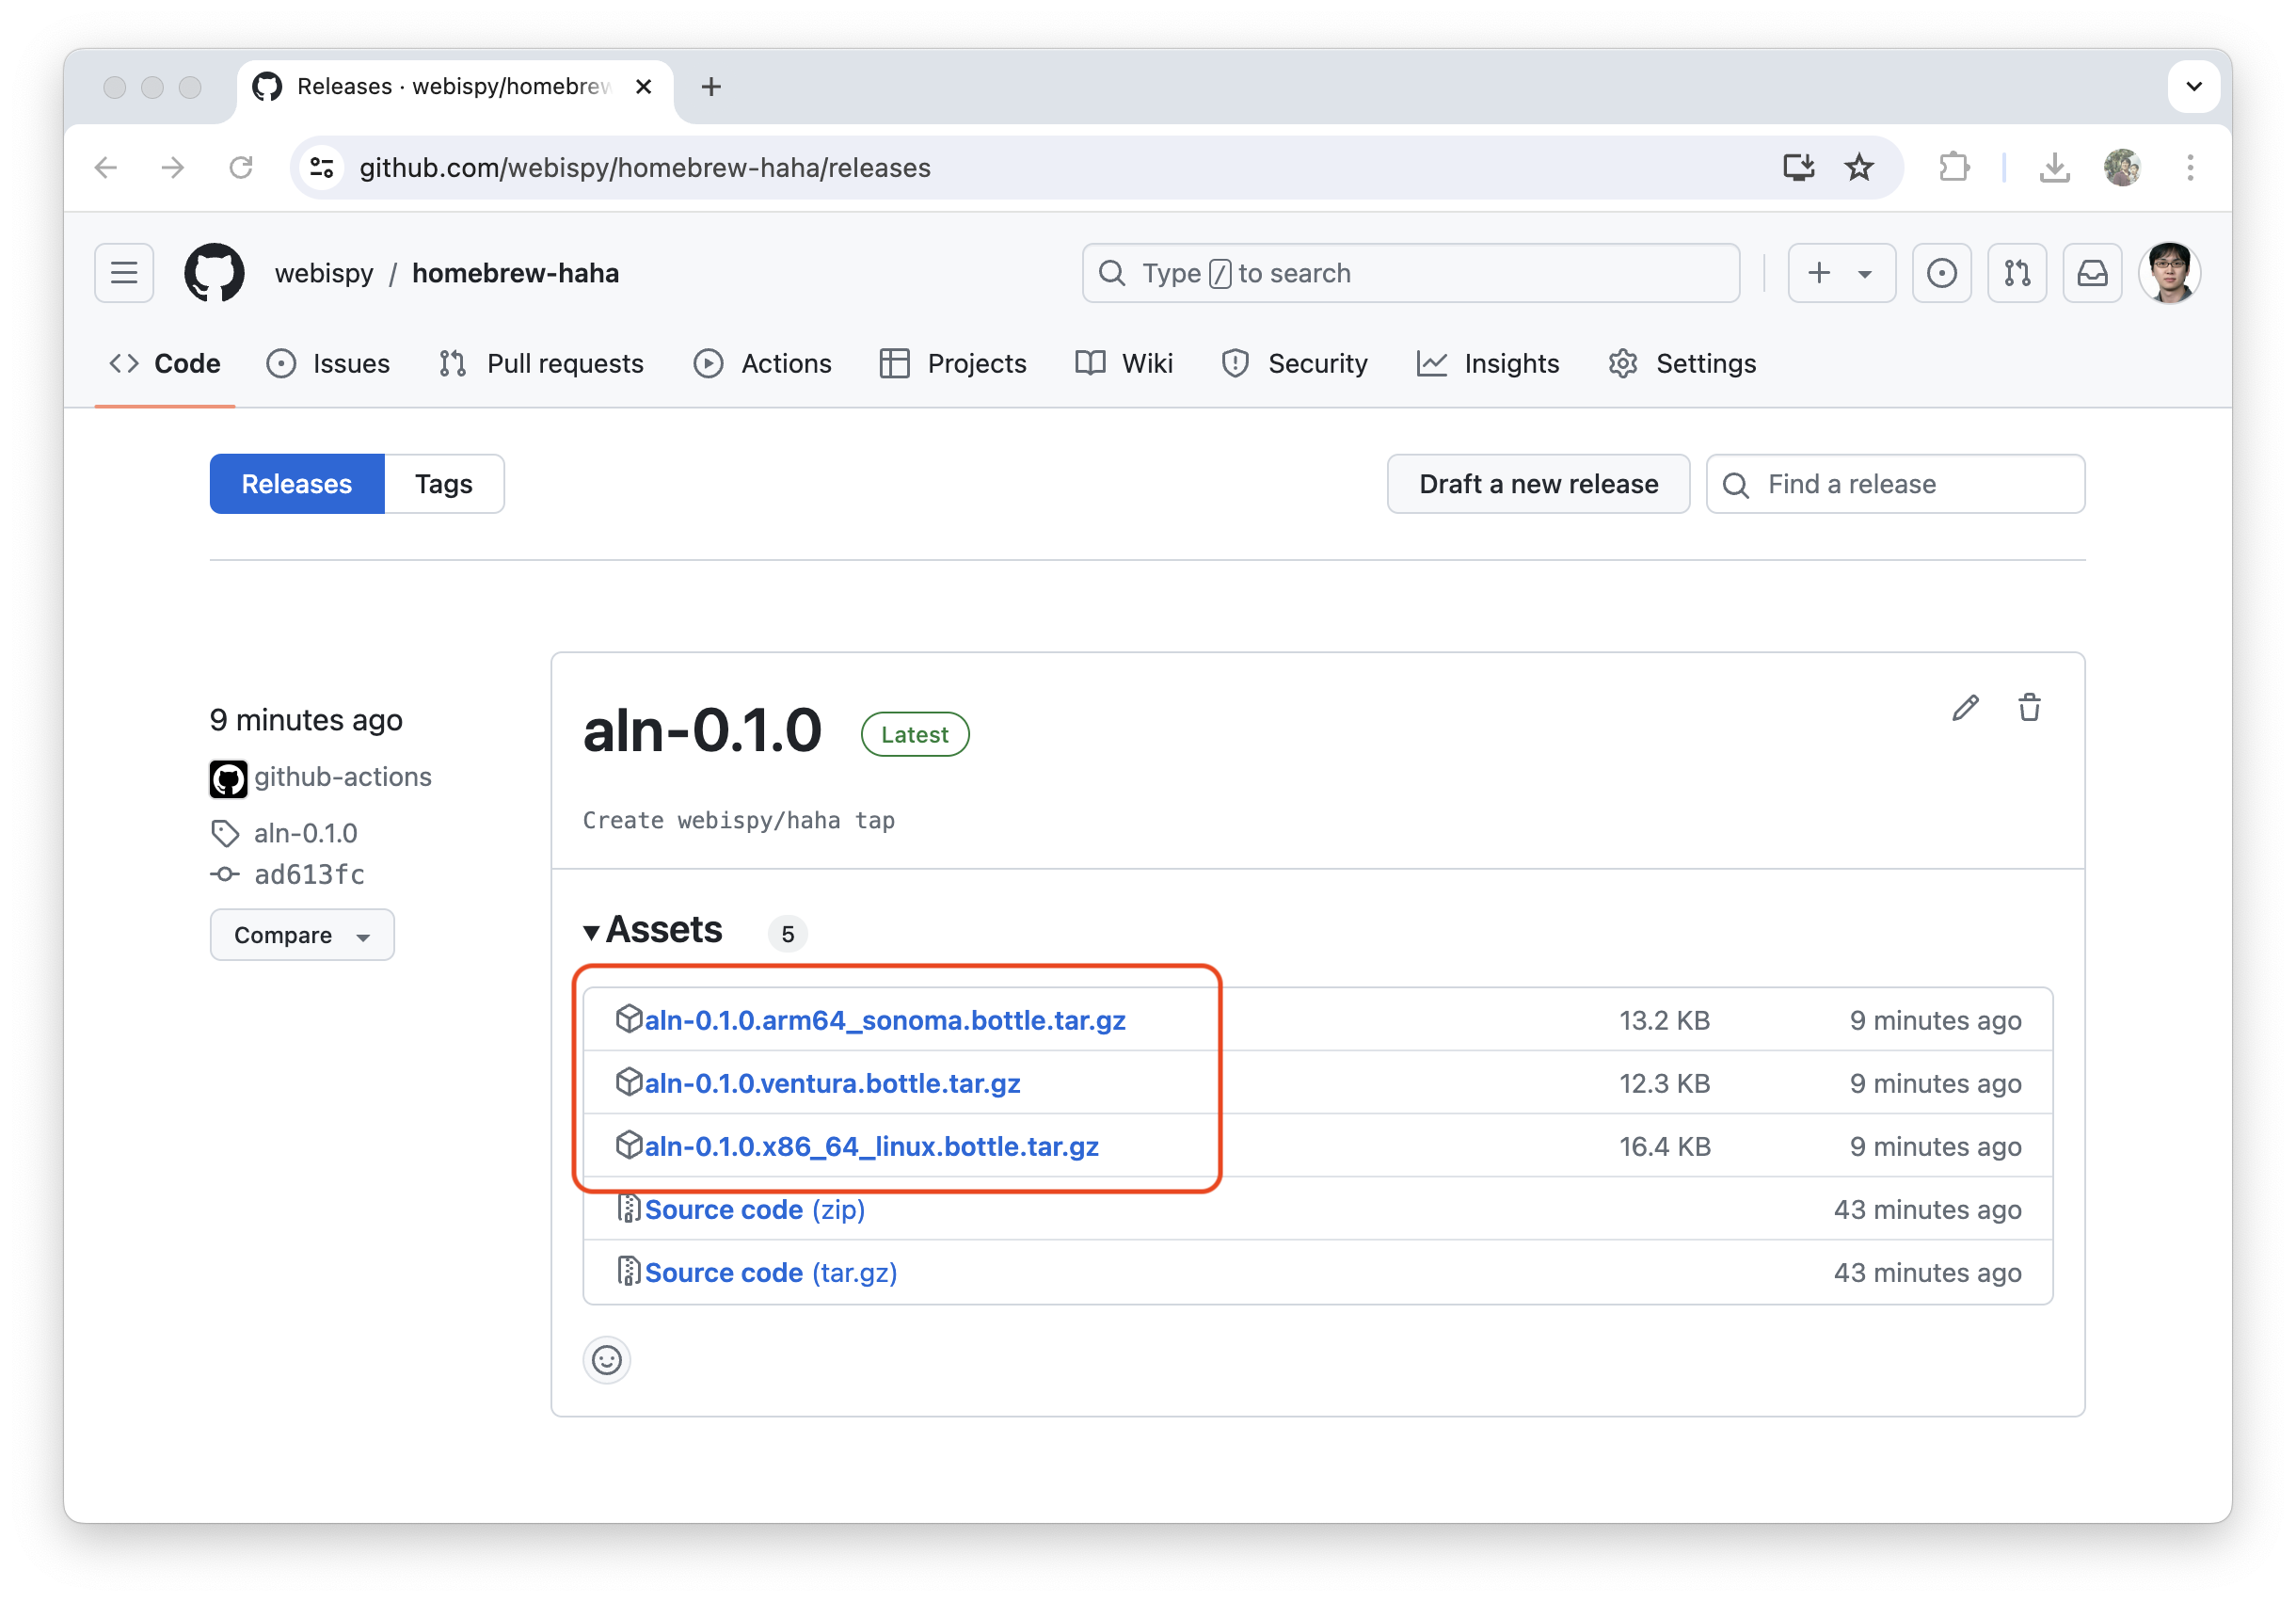The height and width of the screenshot is (1602, 2296).
Task: Open the aln-0.1.0 tag link in sidebar
Action: coord(305,833)
